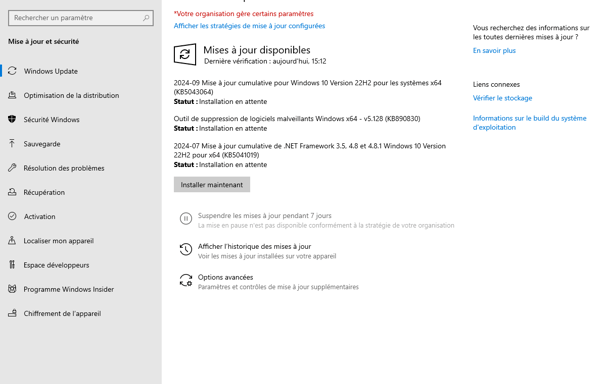606x384 pixels.
Task: Open Optimisation de la distribution icon
Action: pos(12,95)
